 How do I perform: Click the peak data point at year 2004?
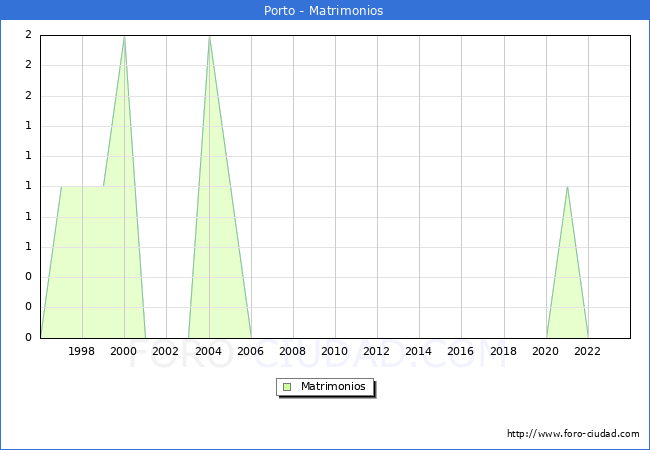(209, 37)
